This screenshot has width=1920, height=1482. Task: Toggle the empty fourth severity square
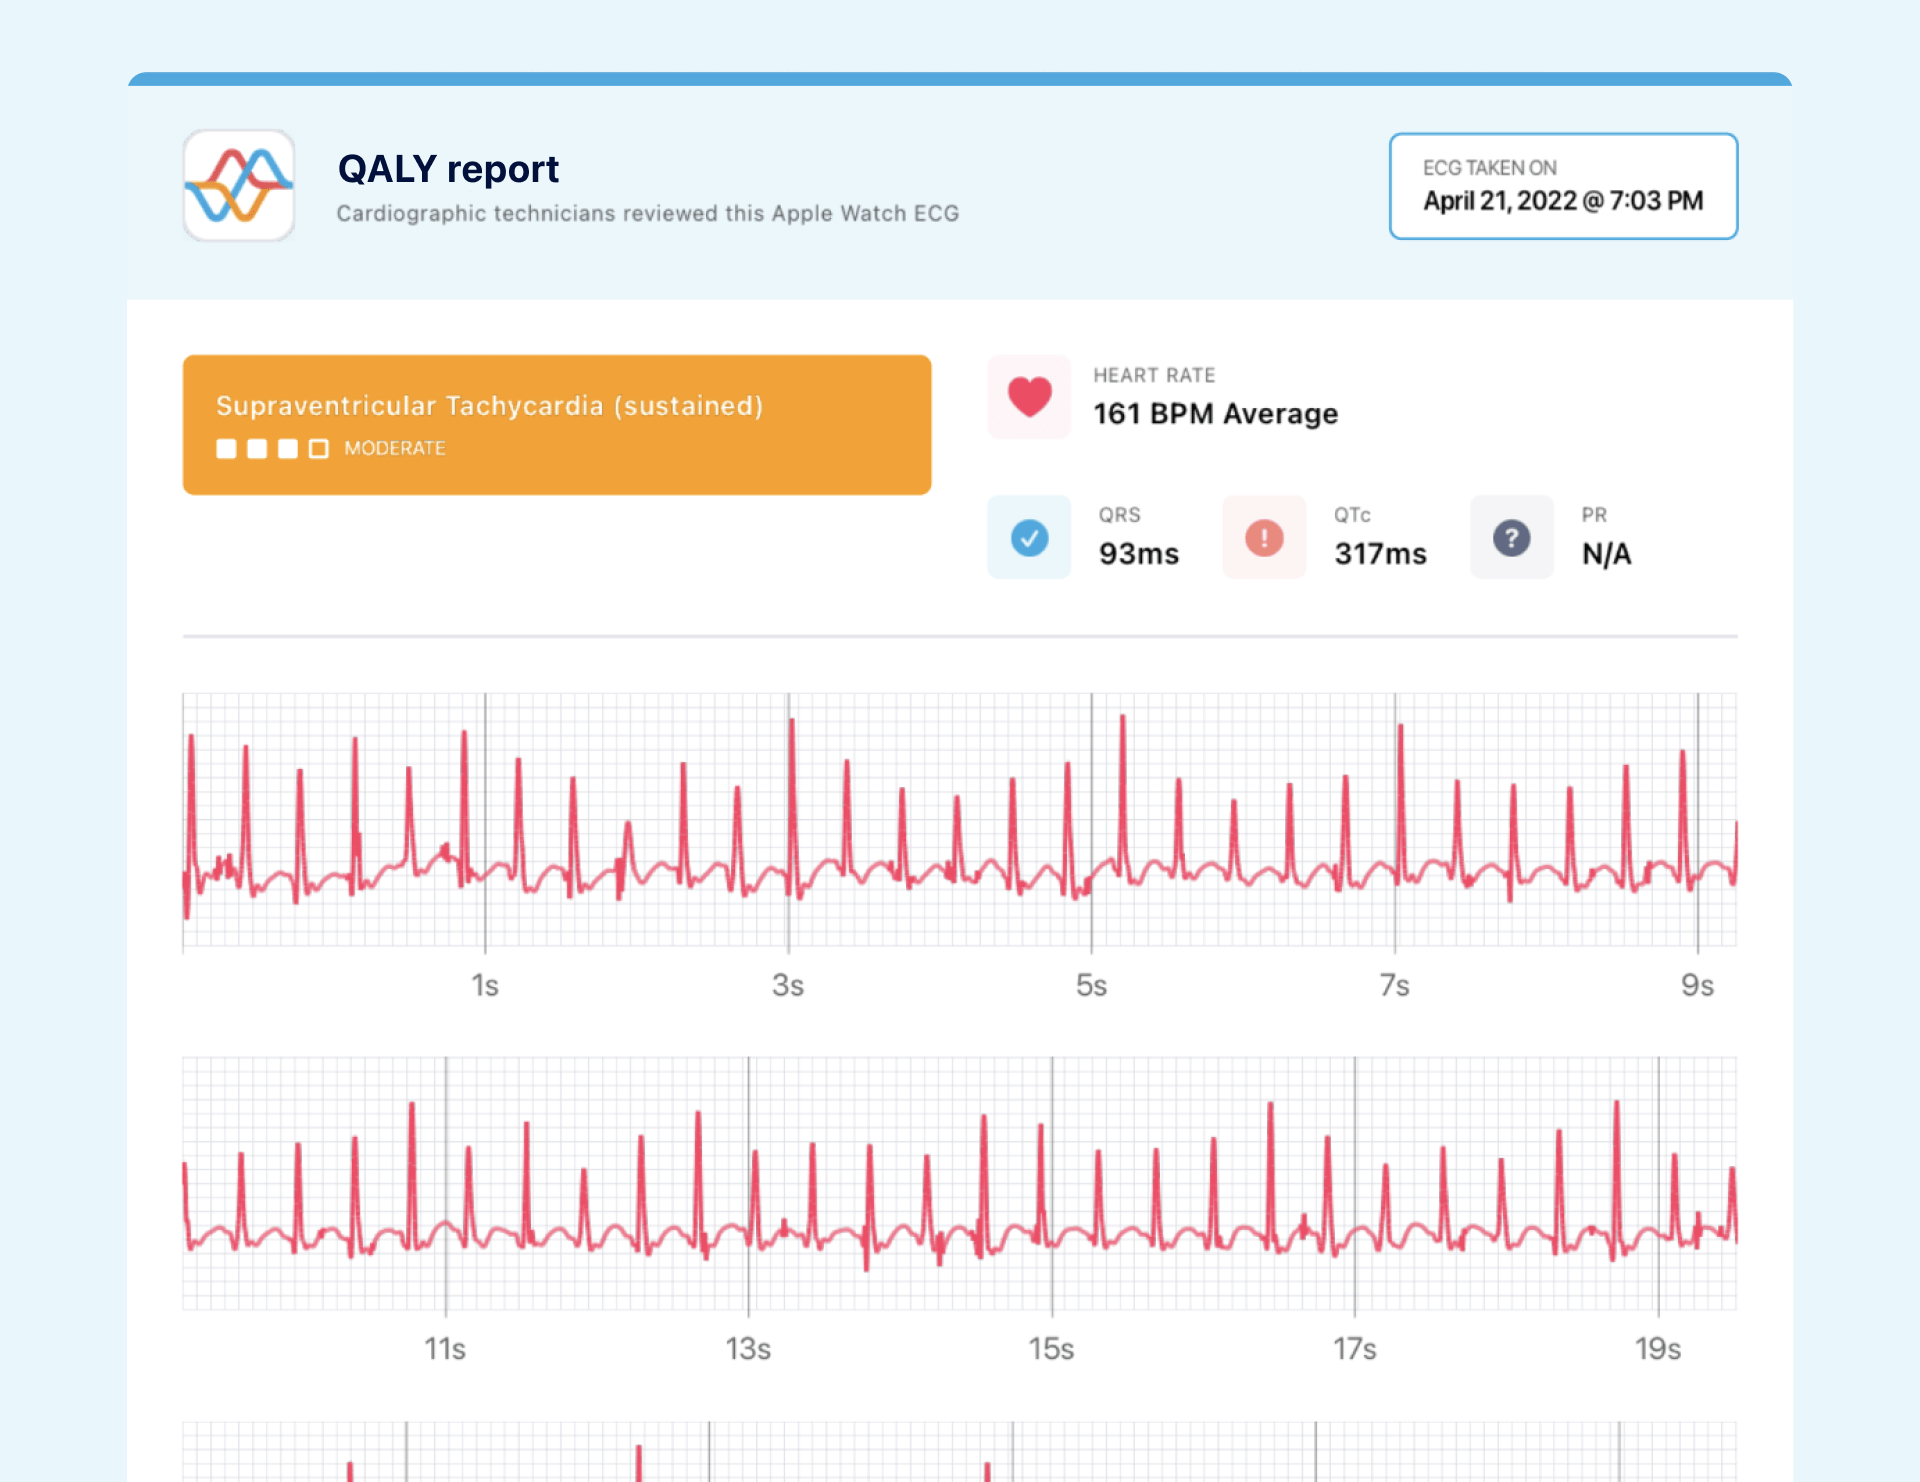click(x=319, y=449)
